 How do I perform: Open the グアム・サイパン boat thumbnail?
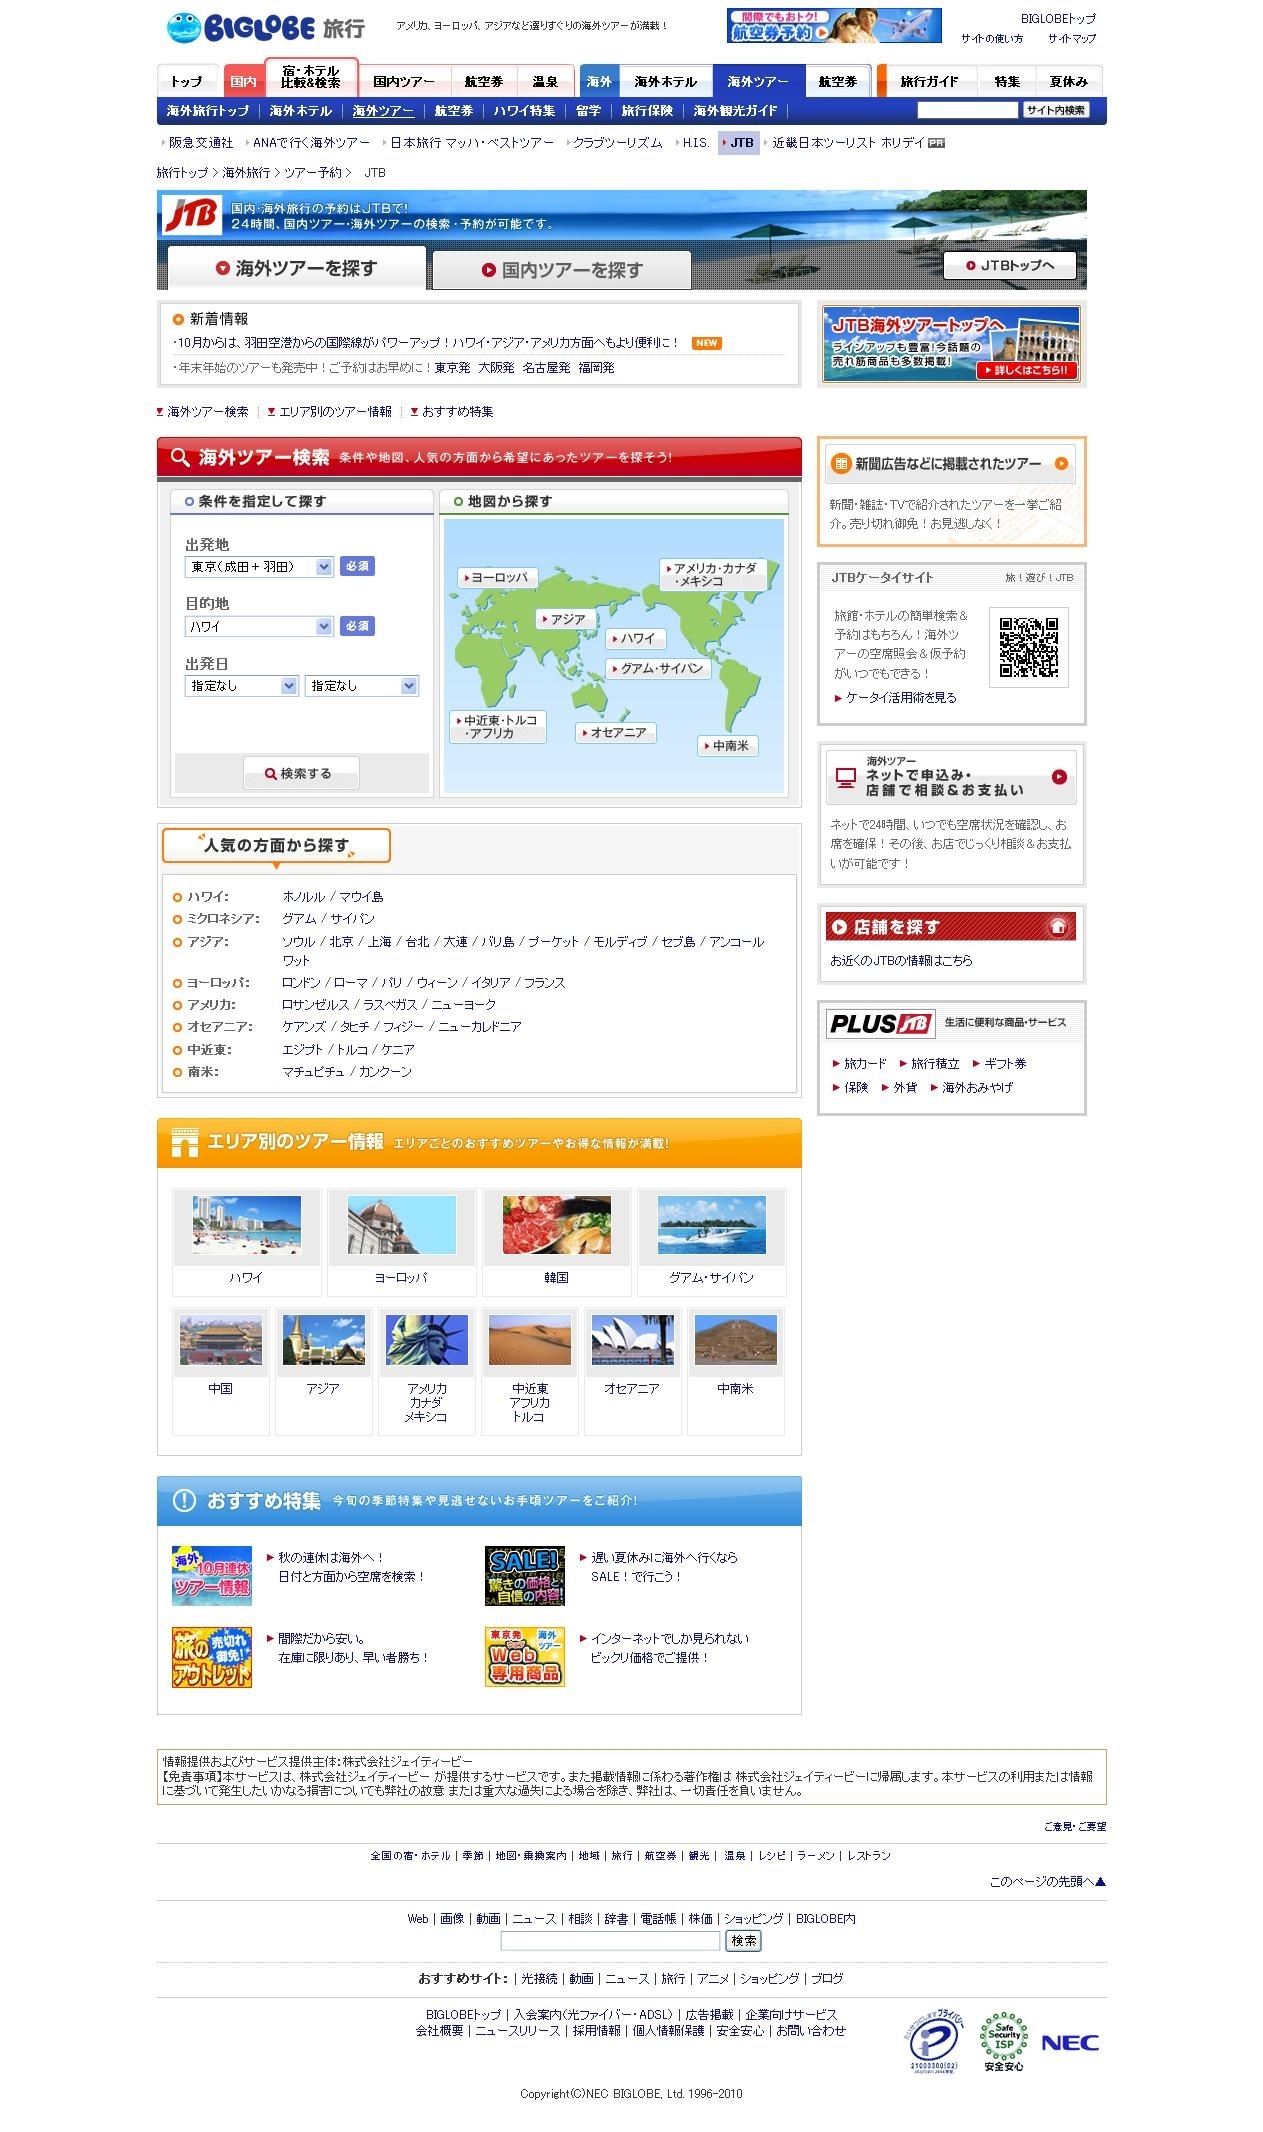(x=711, y=1224)
